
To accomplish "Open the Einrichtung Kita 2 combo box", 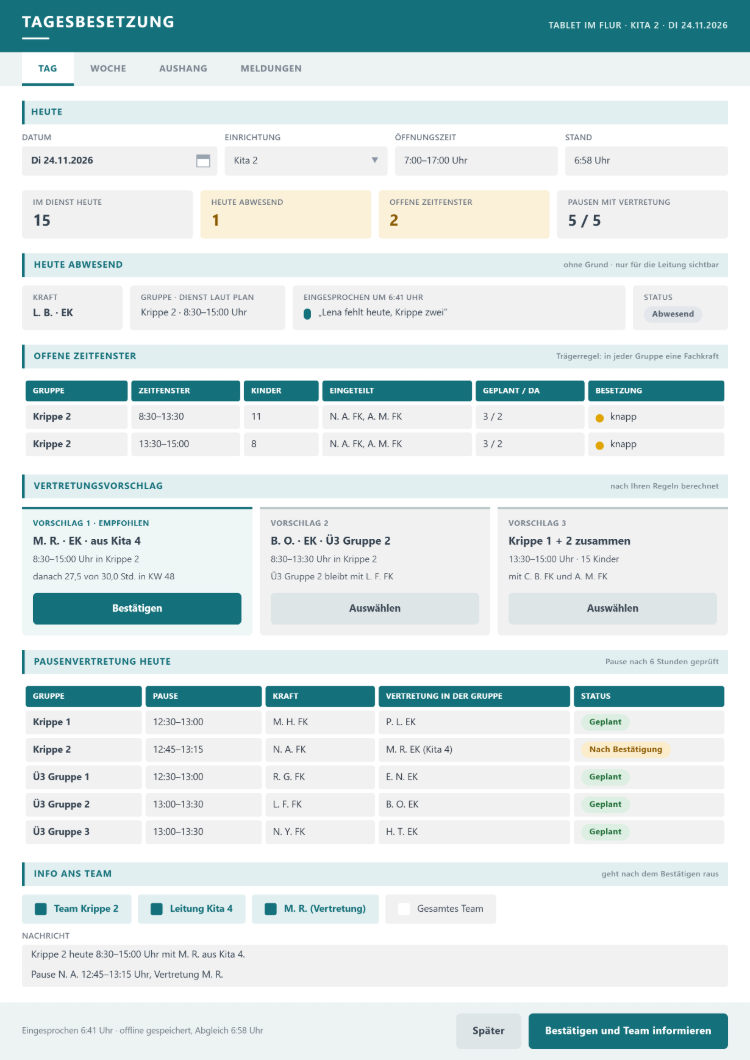I will pyautogui.click(x=306, y=161).
